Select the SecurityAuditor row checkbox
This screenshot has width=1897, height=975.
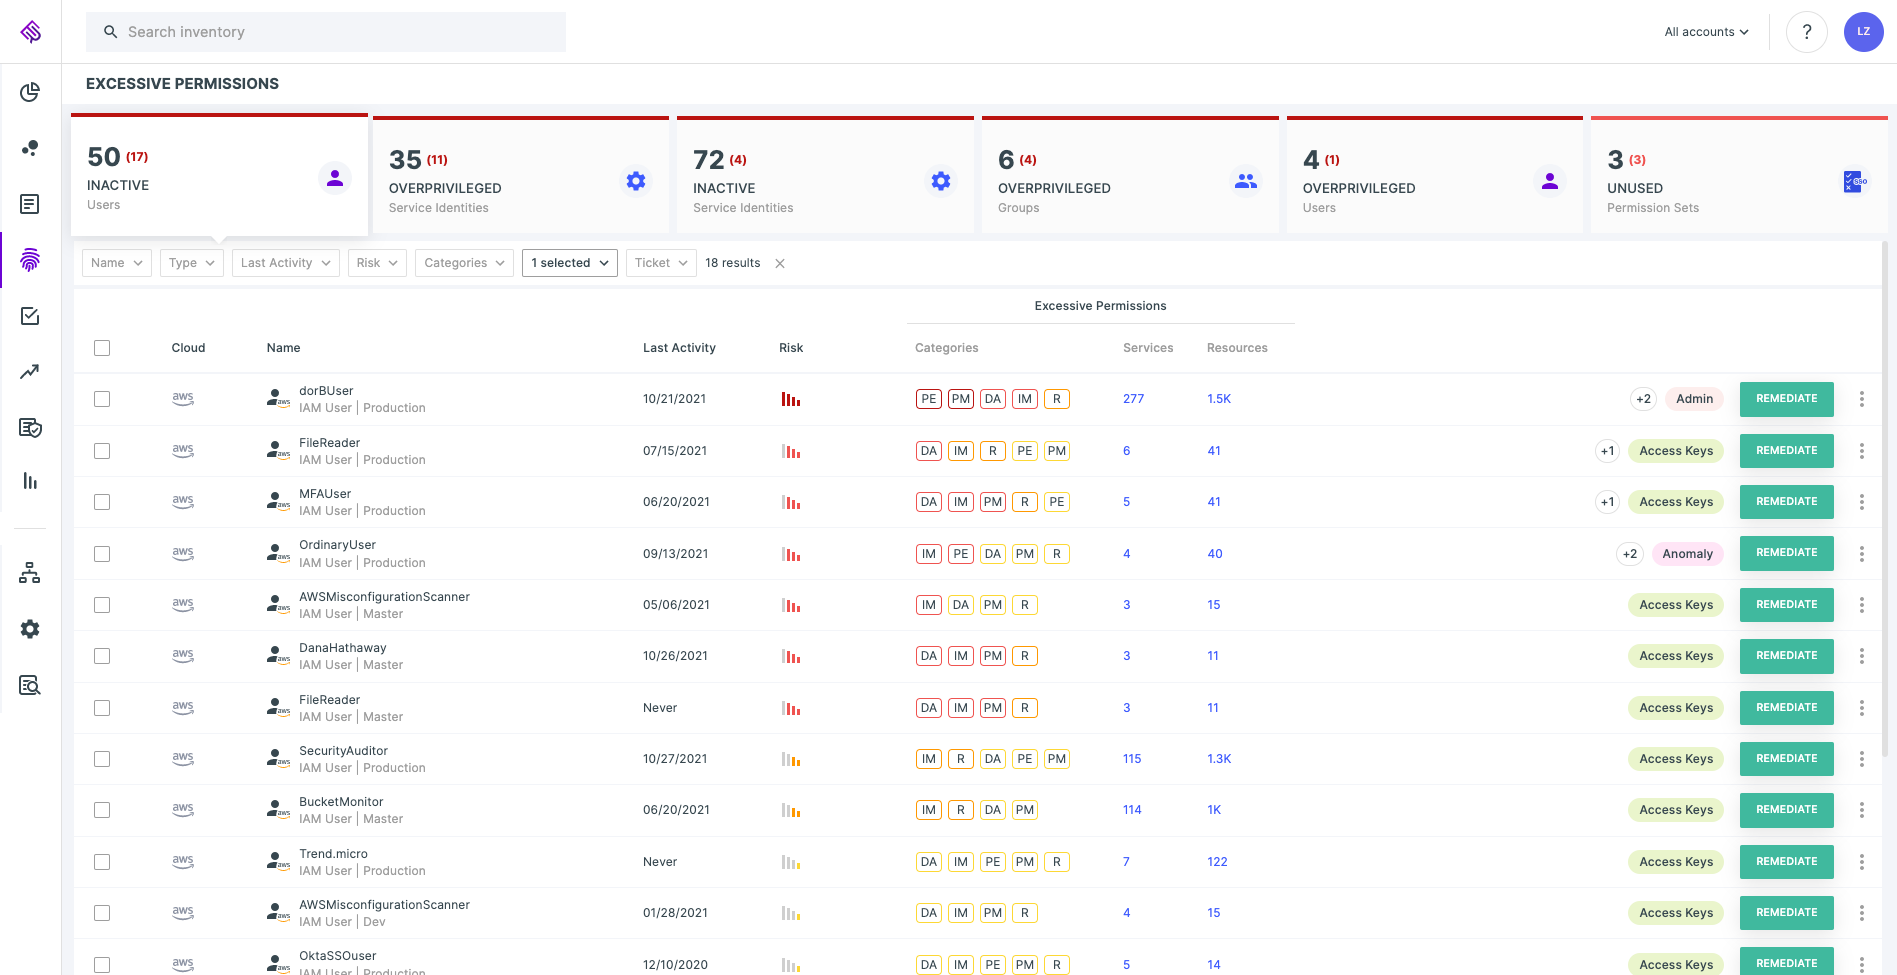(x=102, y=759)
